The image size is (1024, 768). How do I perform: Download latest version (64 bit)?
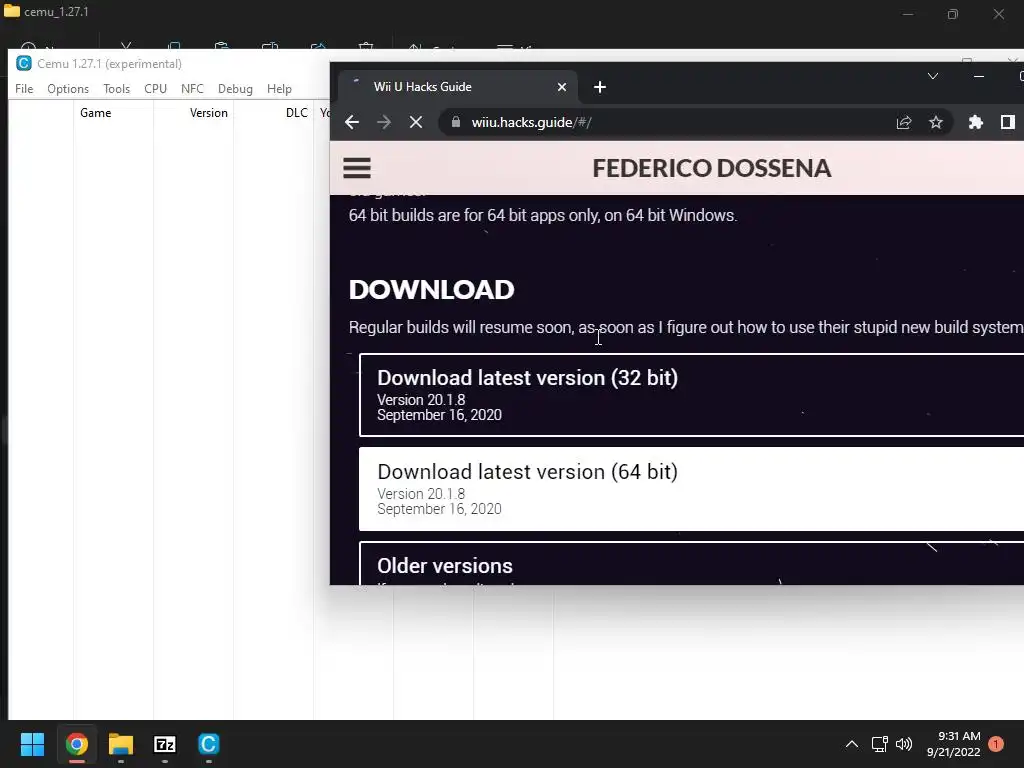coord(692,489)
